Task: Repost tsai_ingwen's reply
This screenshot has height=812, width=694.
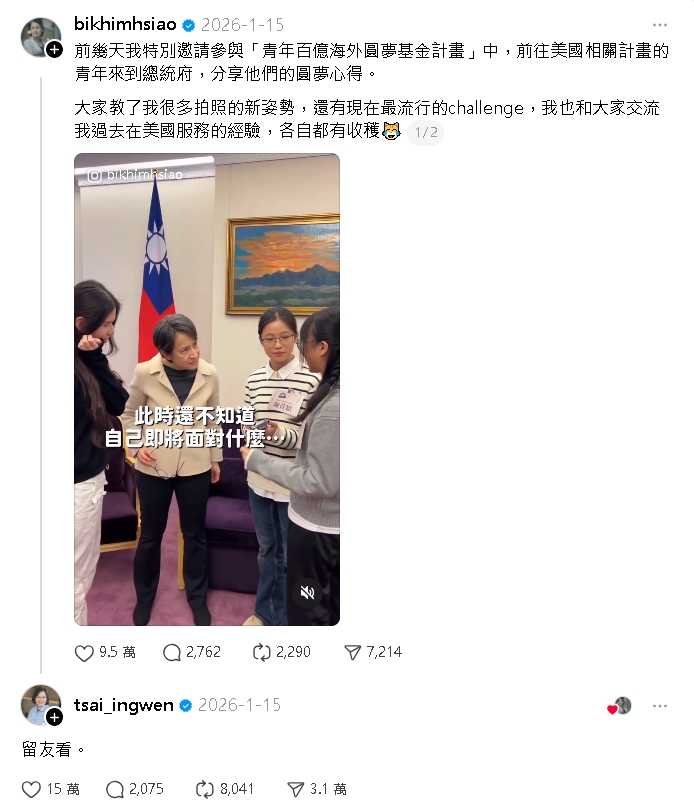Action: click(205, 789)
